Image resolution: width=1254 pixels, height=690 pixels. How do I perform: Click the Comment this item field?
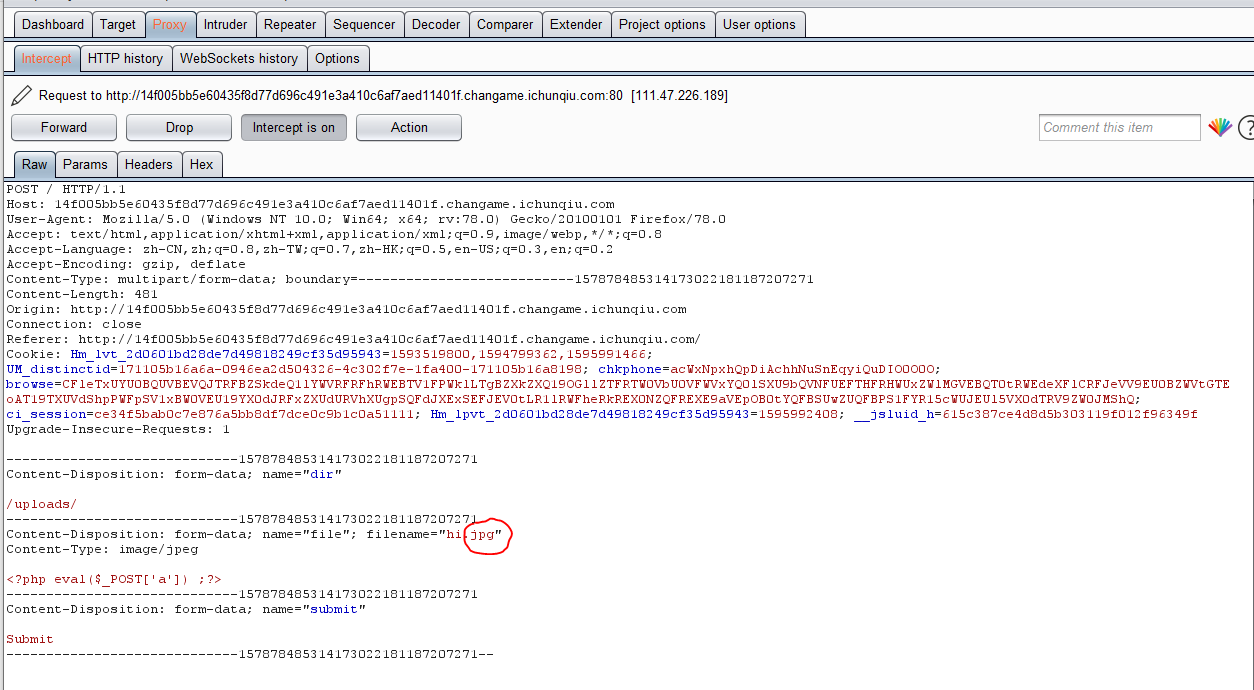(x=1119, y=127)
